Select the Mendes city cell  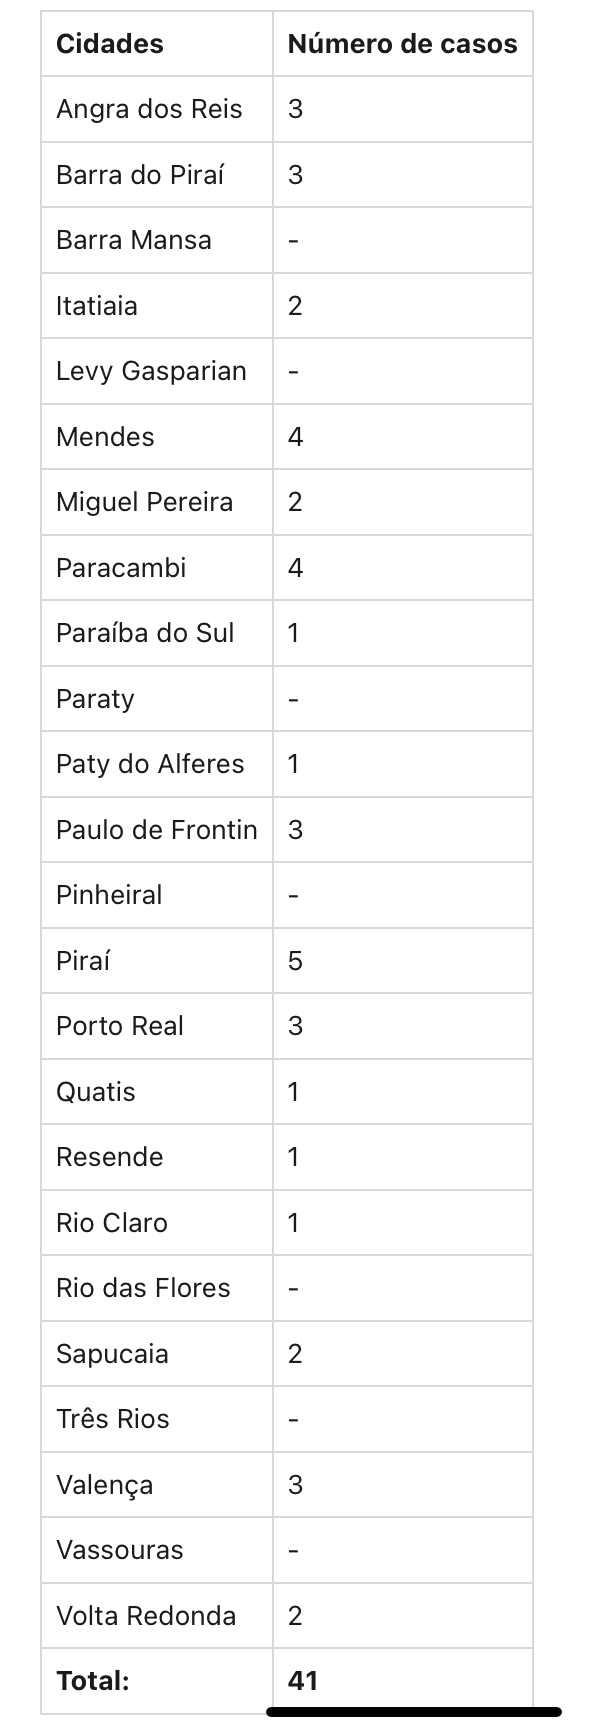click(x=157, y=437)
